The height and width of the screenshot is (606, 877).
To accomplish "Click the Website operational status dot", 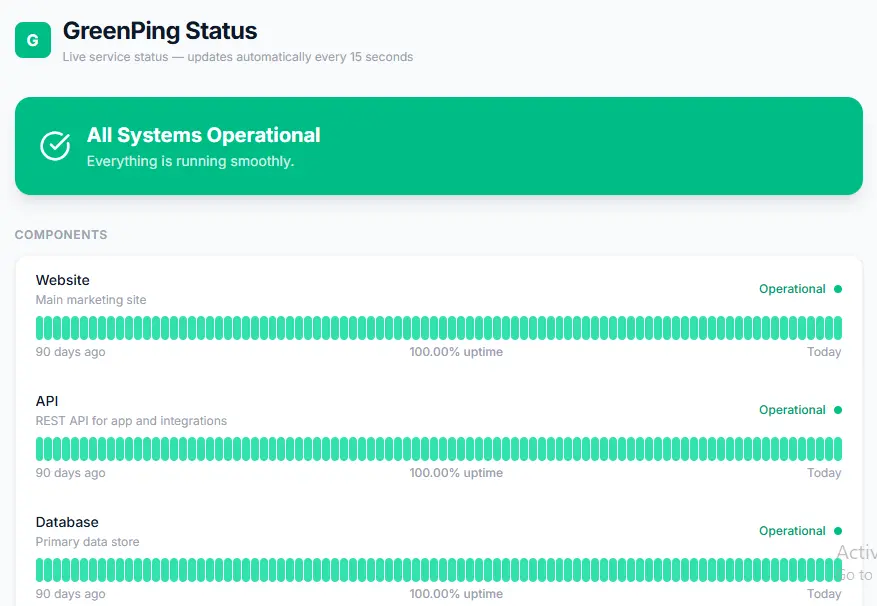I will click(838, 289).
